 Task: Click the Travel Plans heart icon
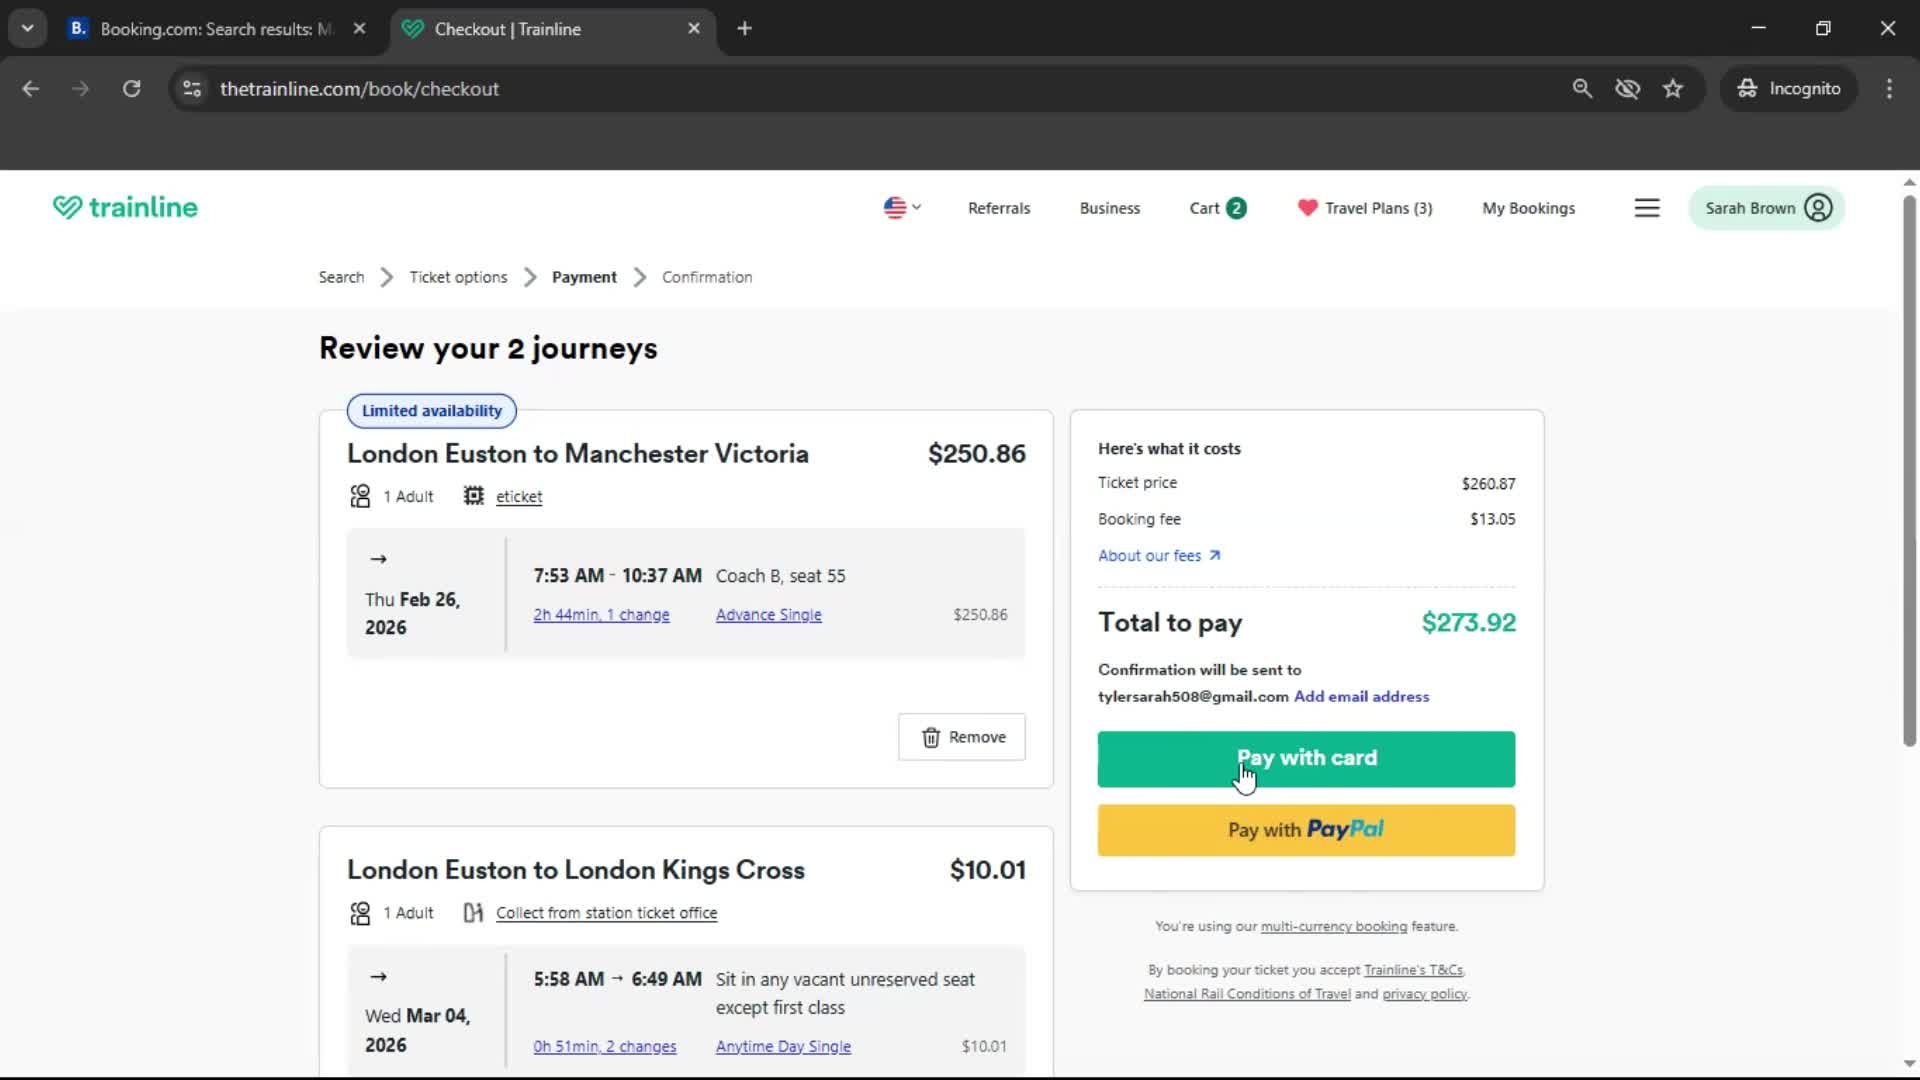(x=1306, y=208)
